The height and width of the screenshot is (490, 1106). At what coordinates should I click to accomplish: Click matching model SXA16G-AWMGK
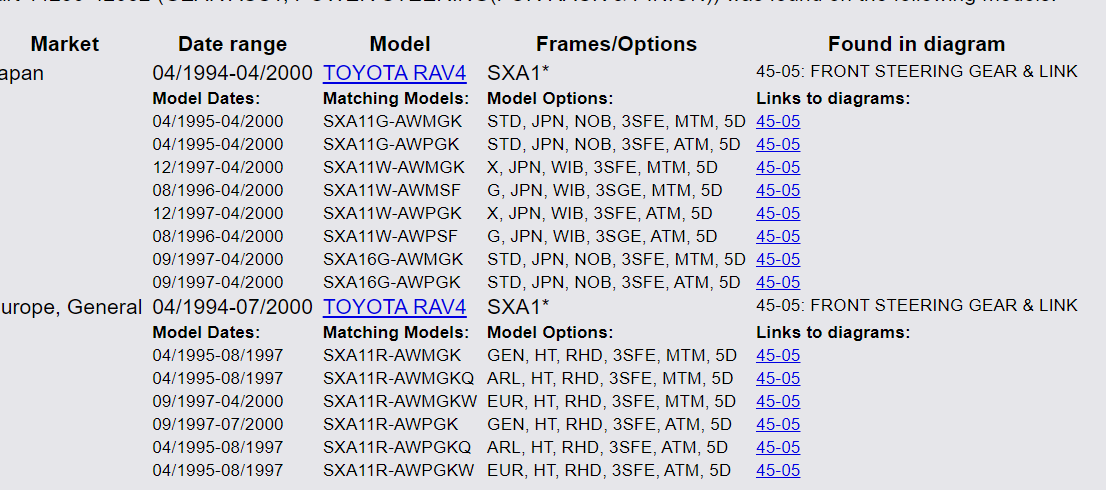pos(393,259)
